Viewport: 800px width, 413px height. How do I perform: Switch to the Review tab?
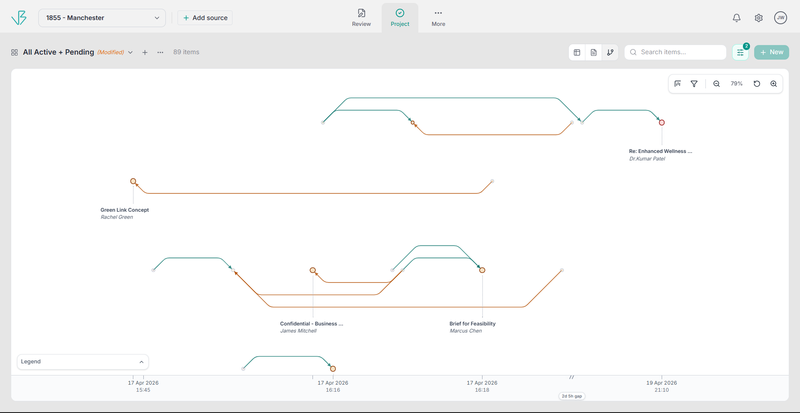pos(361,18)
